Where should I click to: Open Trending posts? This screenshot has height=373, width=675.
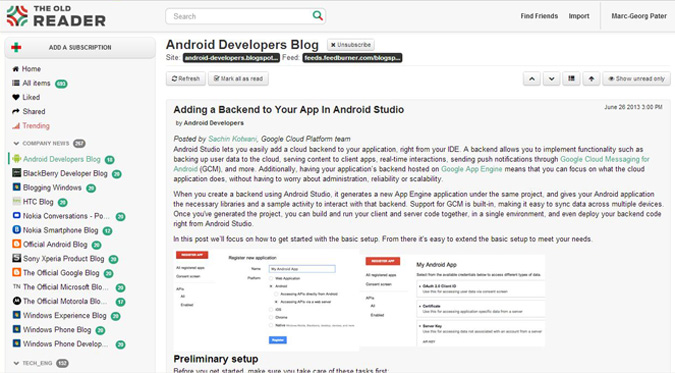coord(36,126)
